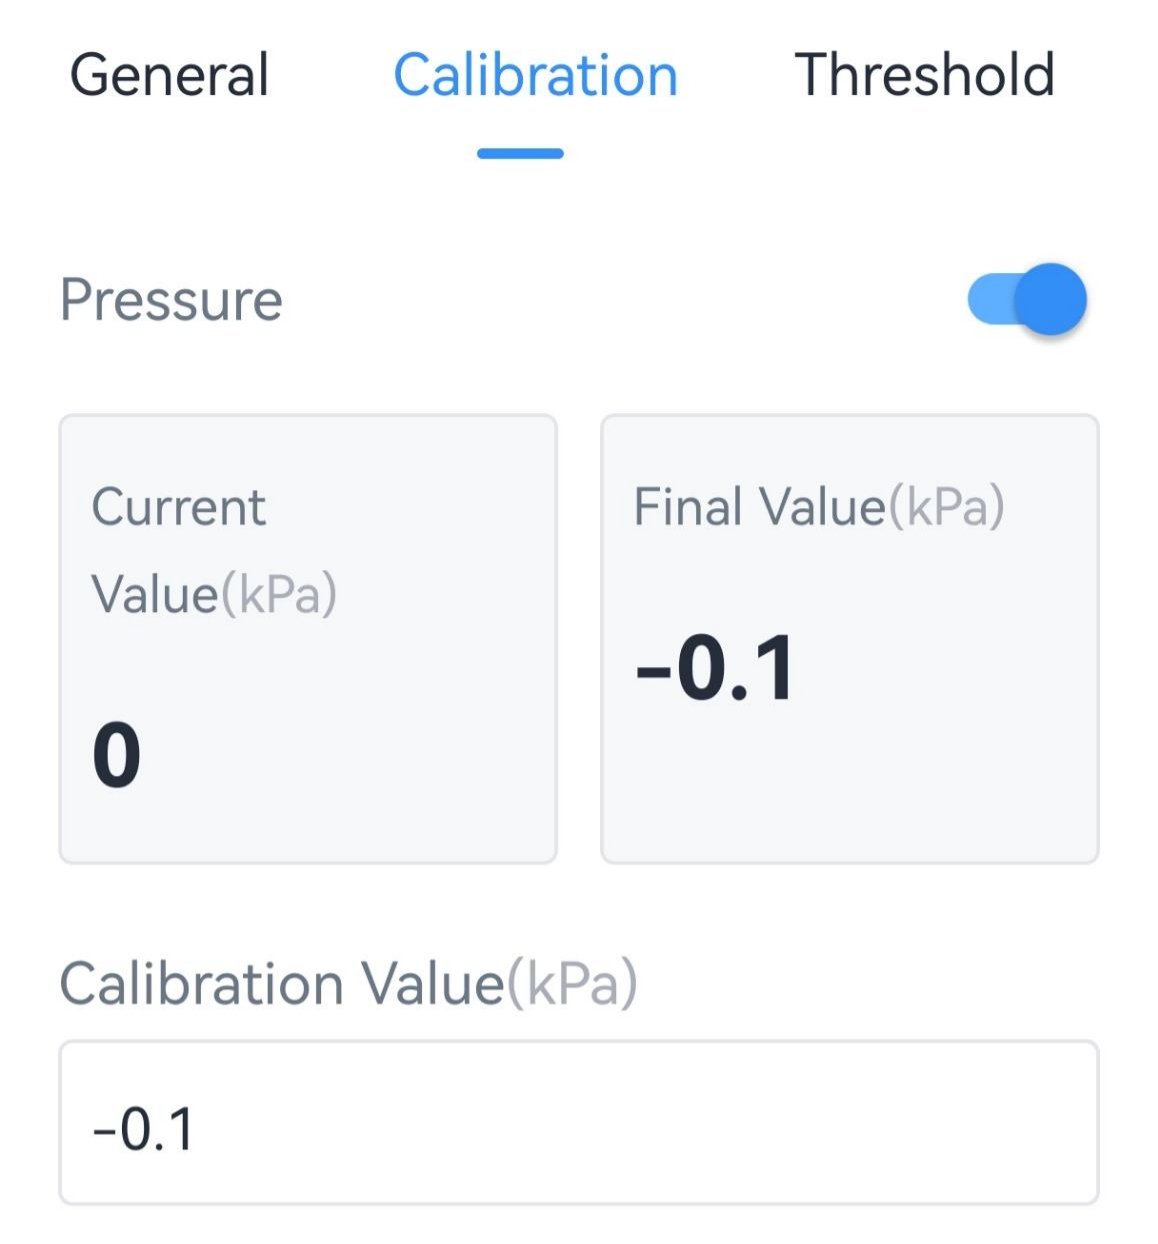Click the word Current in the left card
Image resolution: width=1158 pixels, height=1244 pixels.
(x=179, y=506)
